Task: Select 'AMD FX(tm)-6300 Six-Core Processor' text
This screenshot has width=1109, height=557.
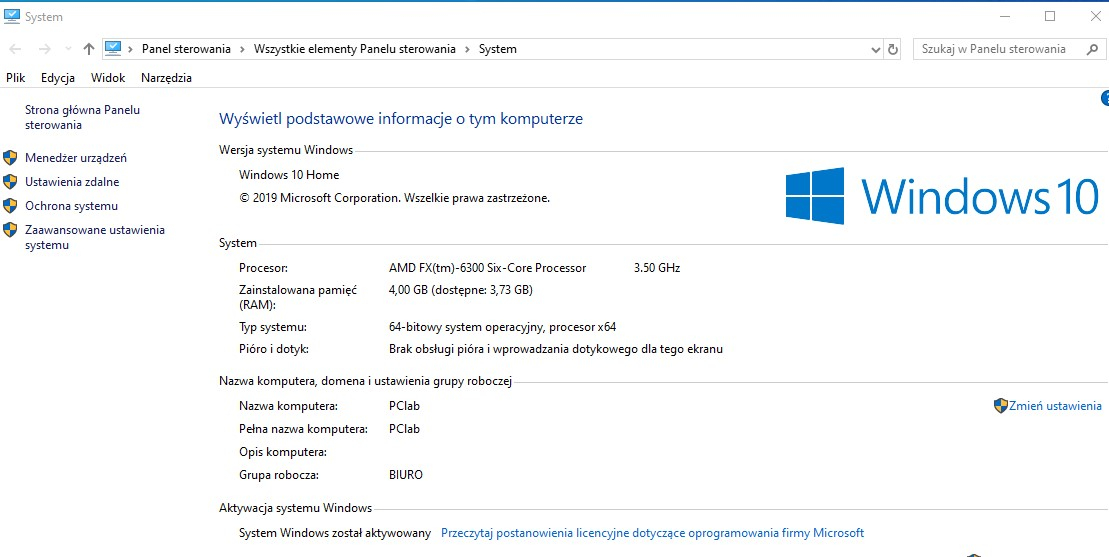Action: click(487, 268)
